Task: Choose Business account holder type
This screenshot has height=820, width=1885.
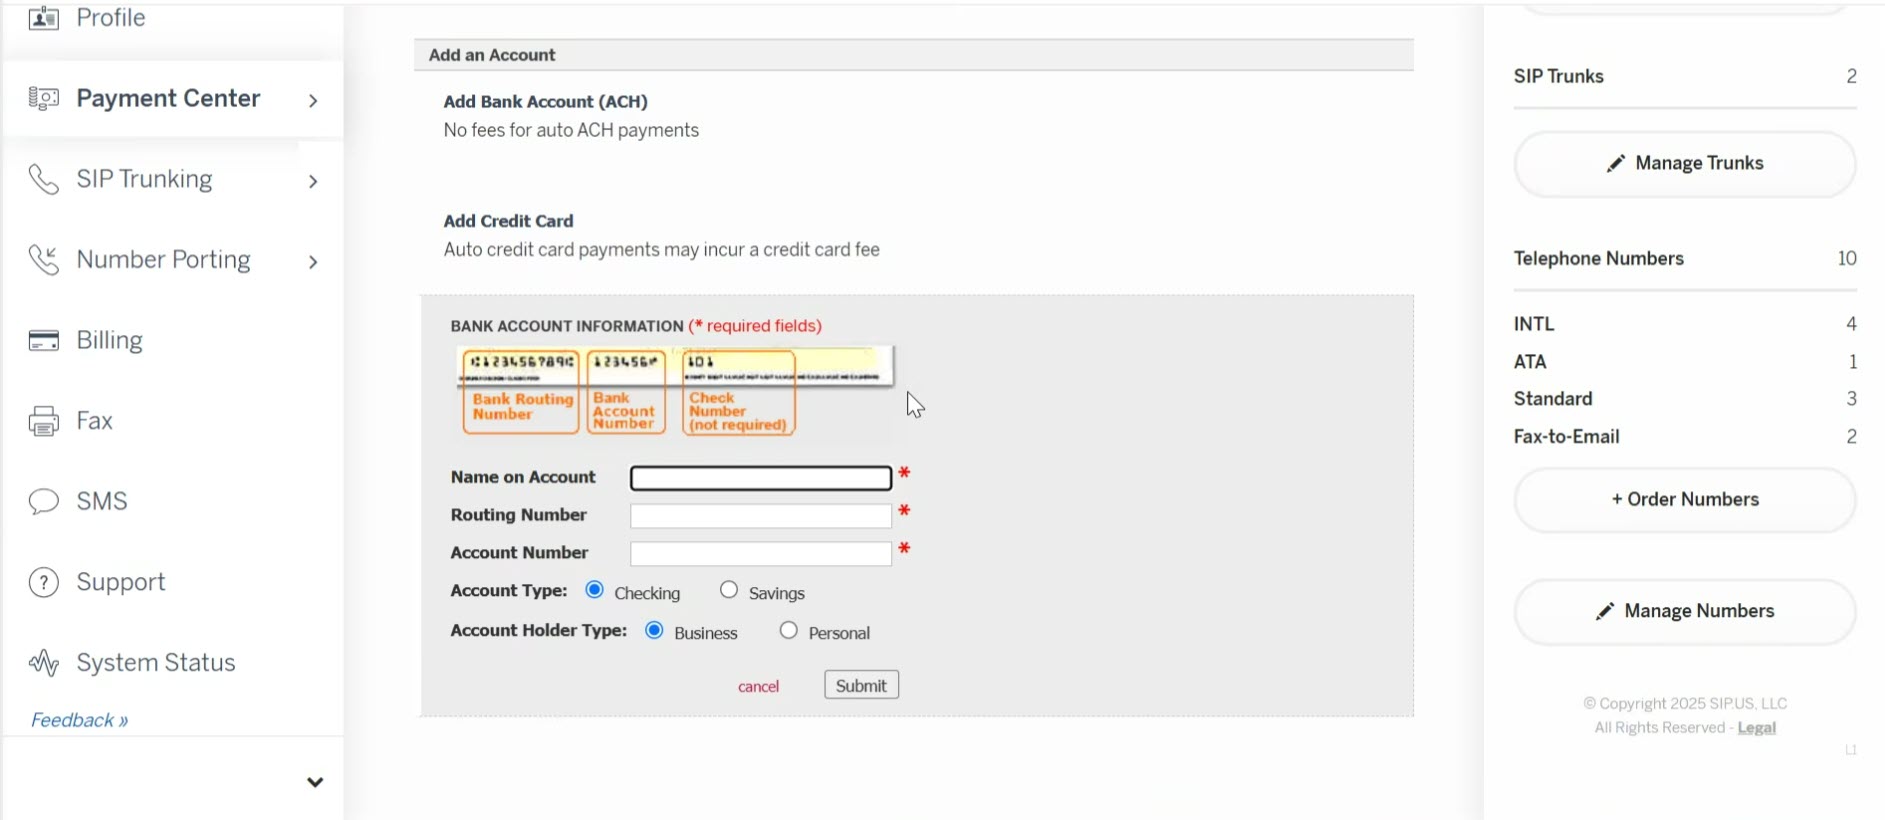Action: pyautogui.click(x=654, y=630)
